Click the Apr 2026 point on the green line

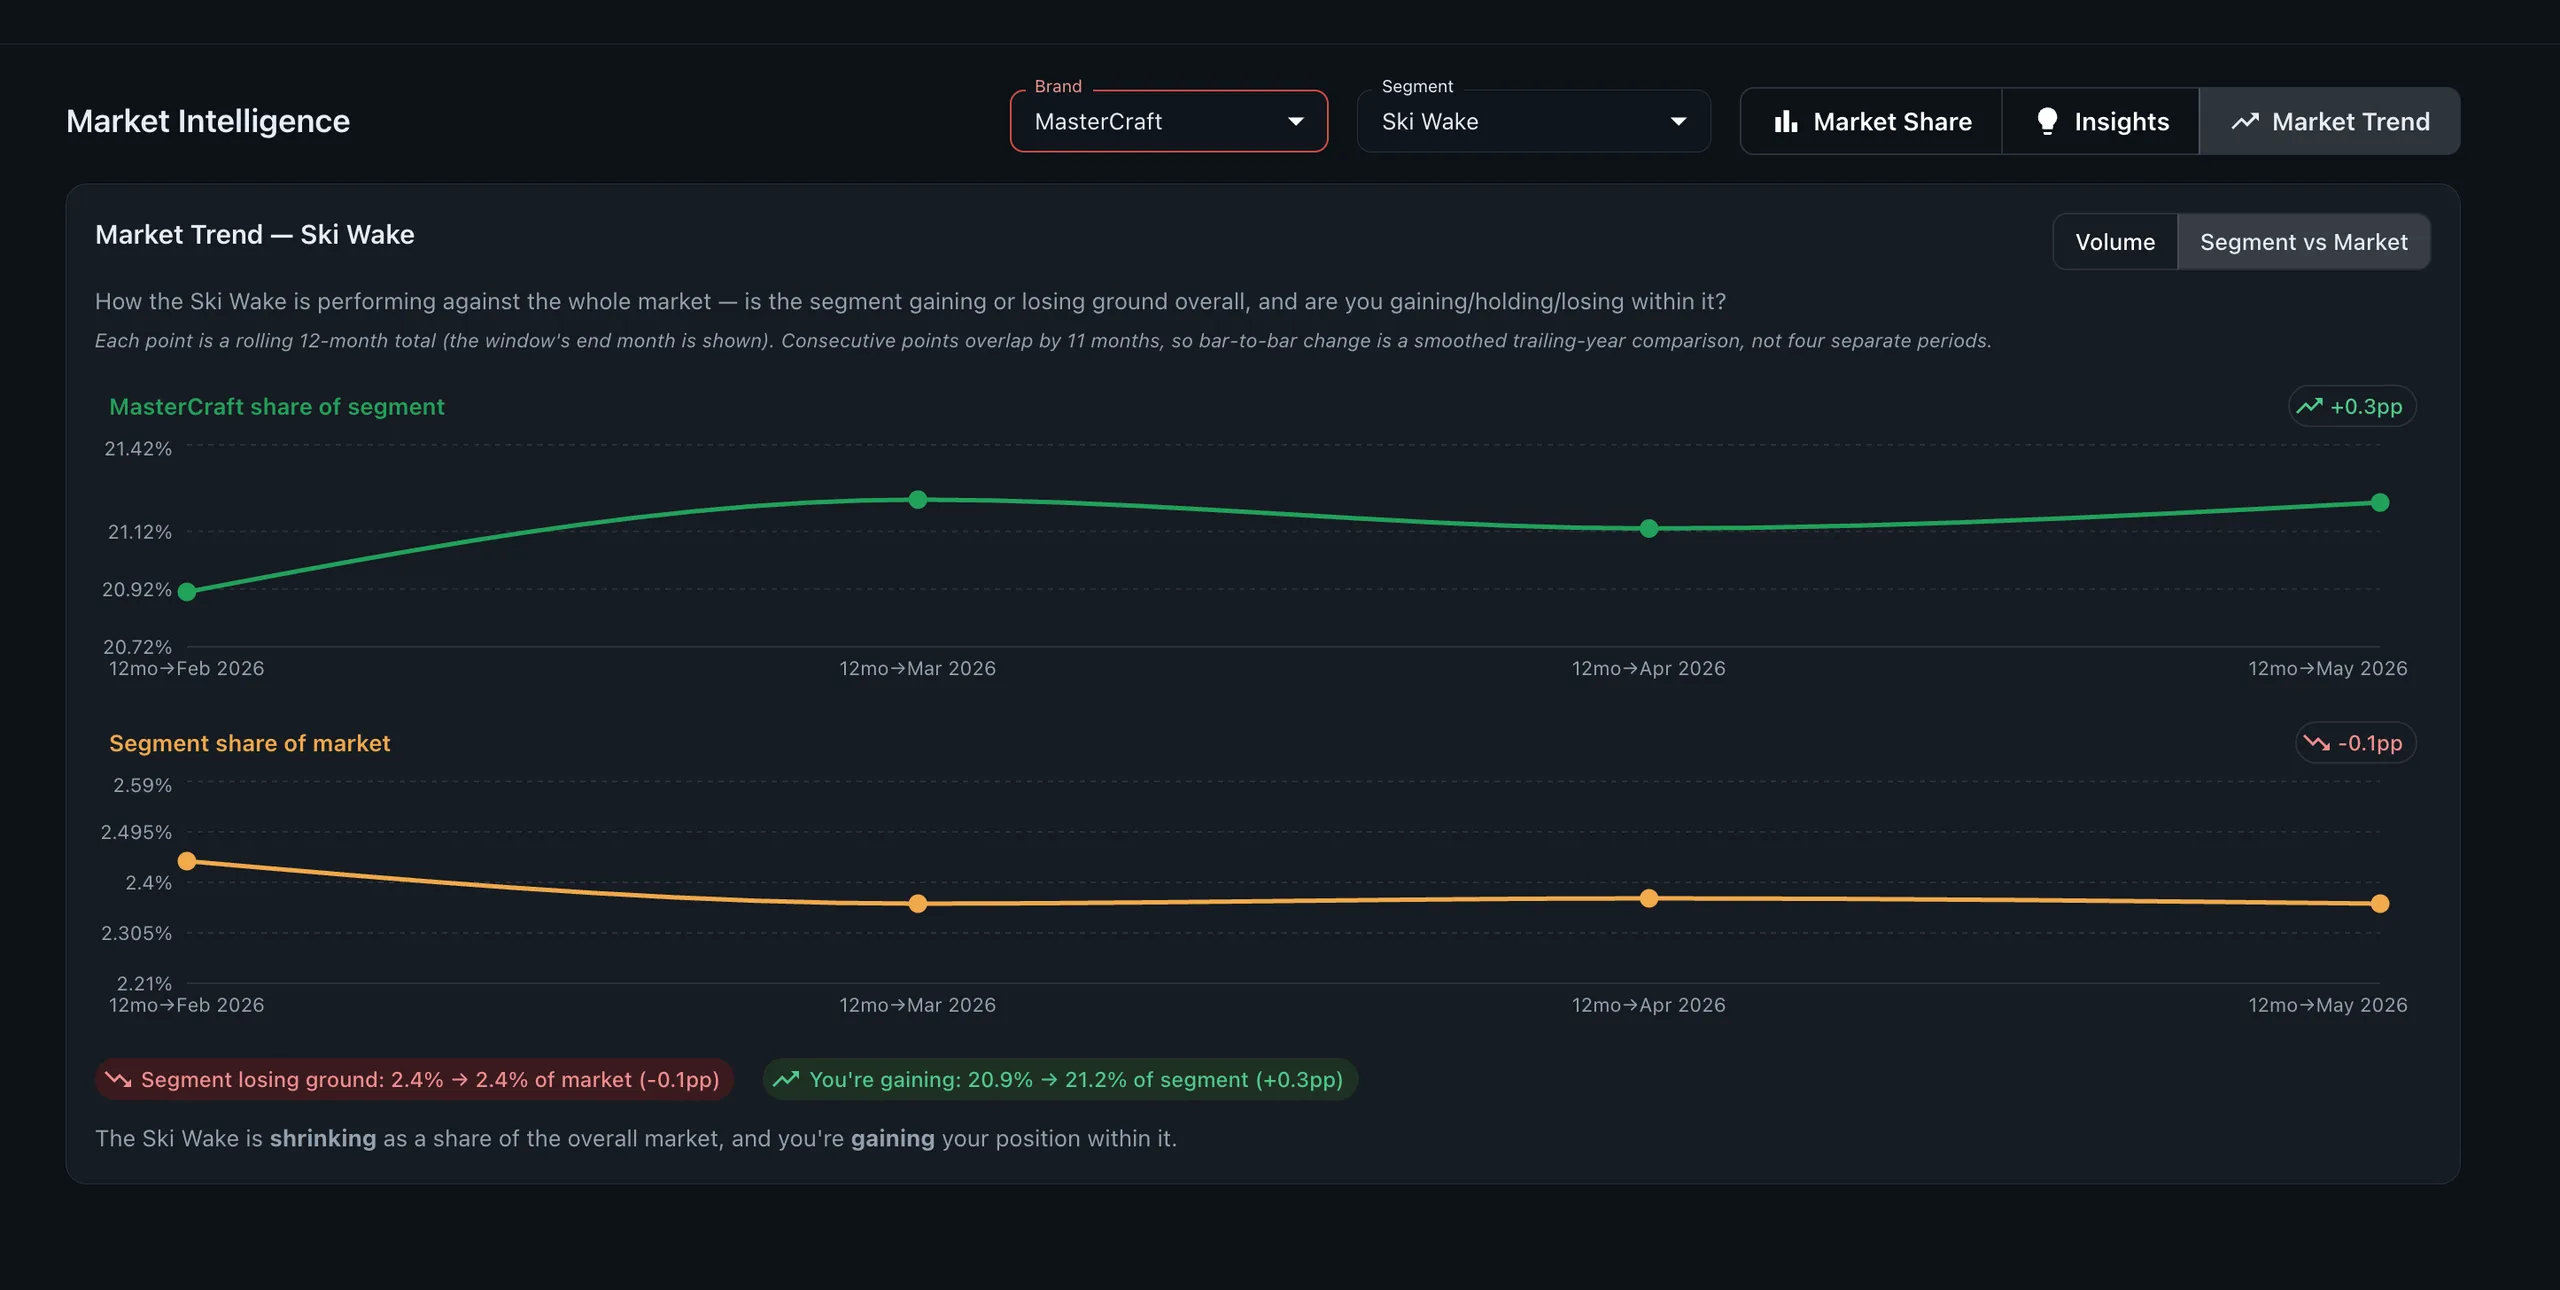1649,528
